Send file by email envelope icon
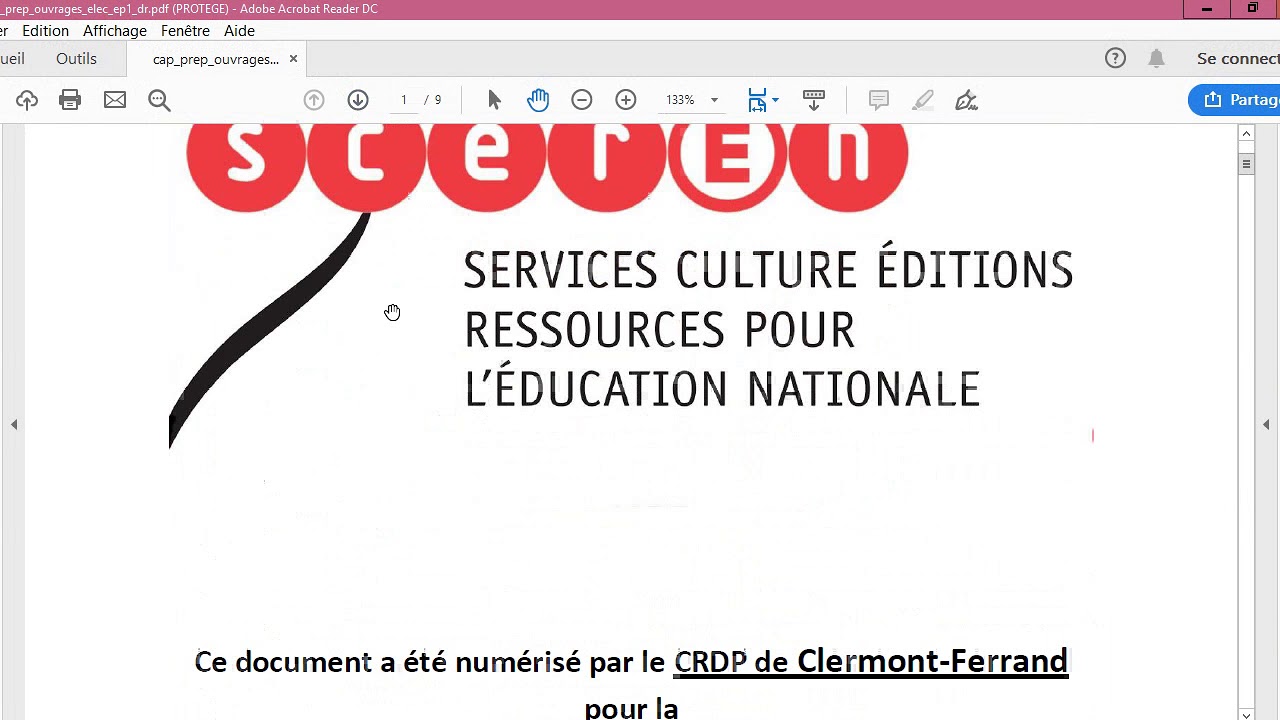 click(x=115, y=100)
